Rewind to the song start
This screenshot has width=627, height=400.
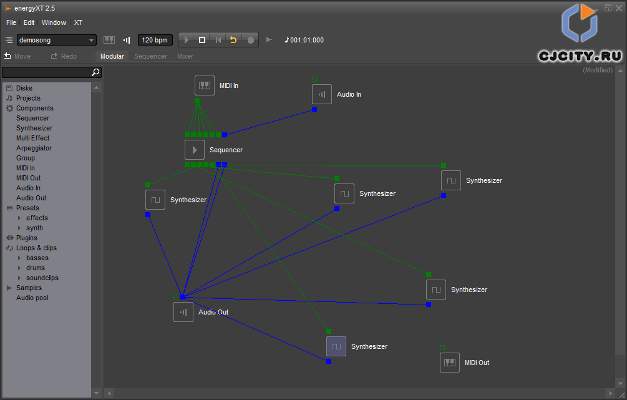[218, 40]
